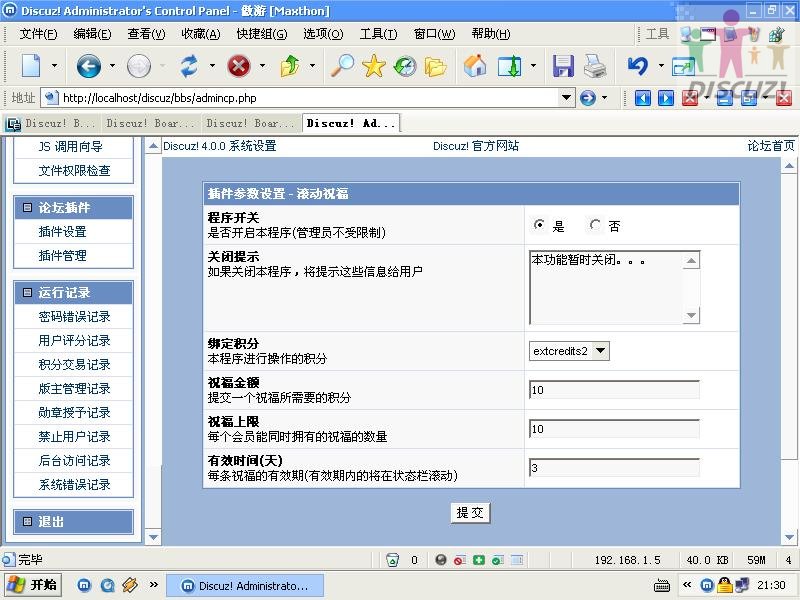Click the QQ penguin tray icon
This screenshot has height=600, width=800.
coord(724,585)
